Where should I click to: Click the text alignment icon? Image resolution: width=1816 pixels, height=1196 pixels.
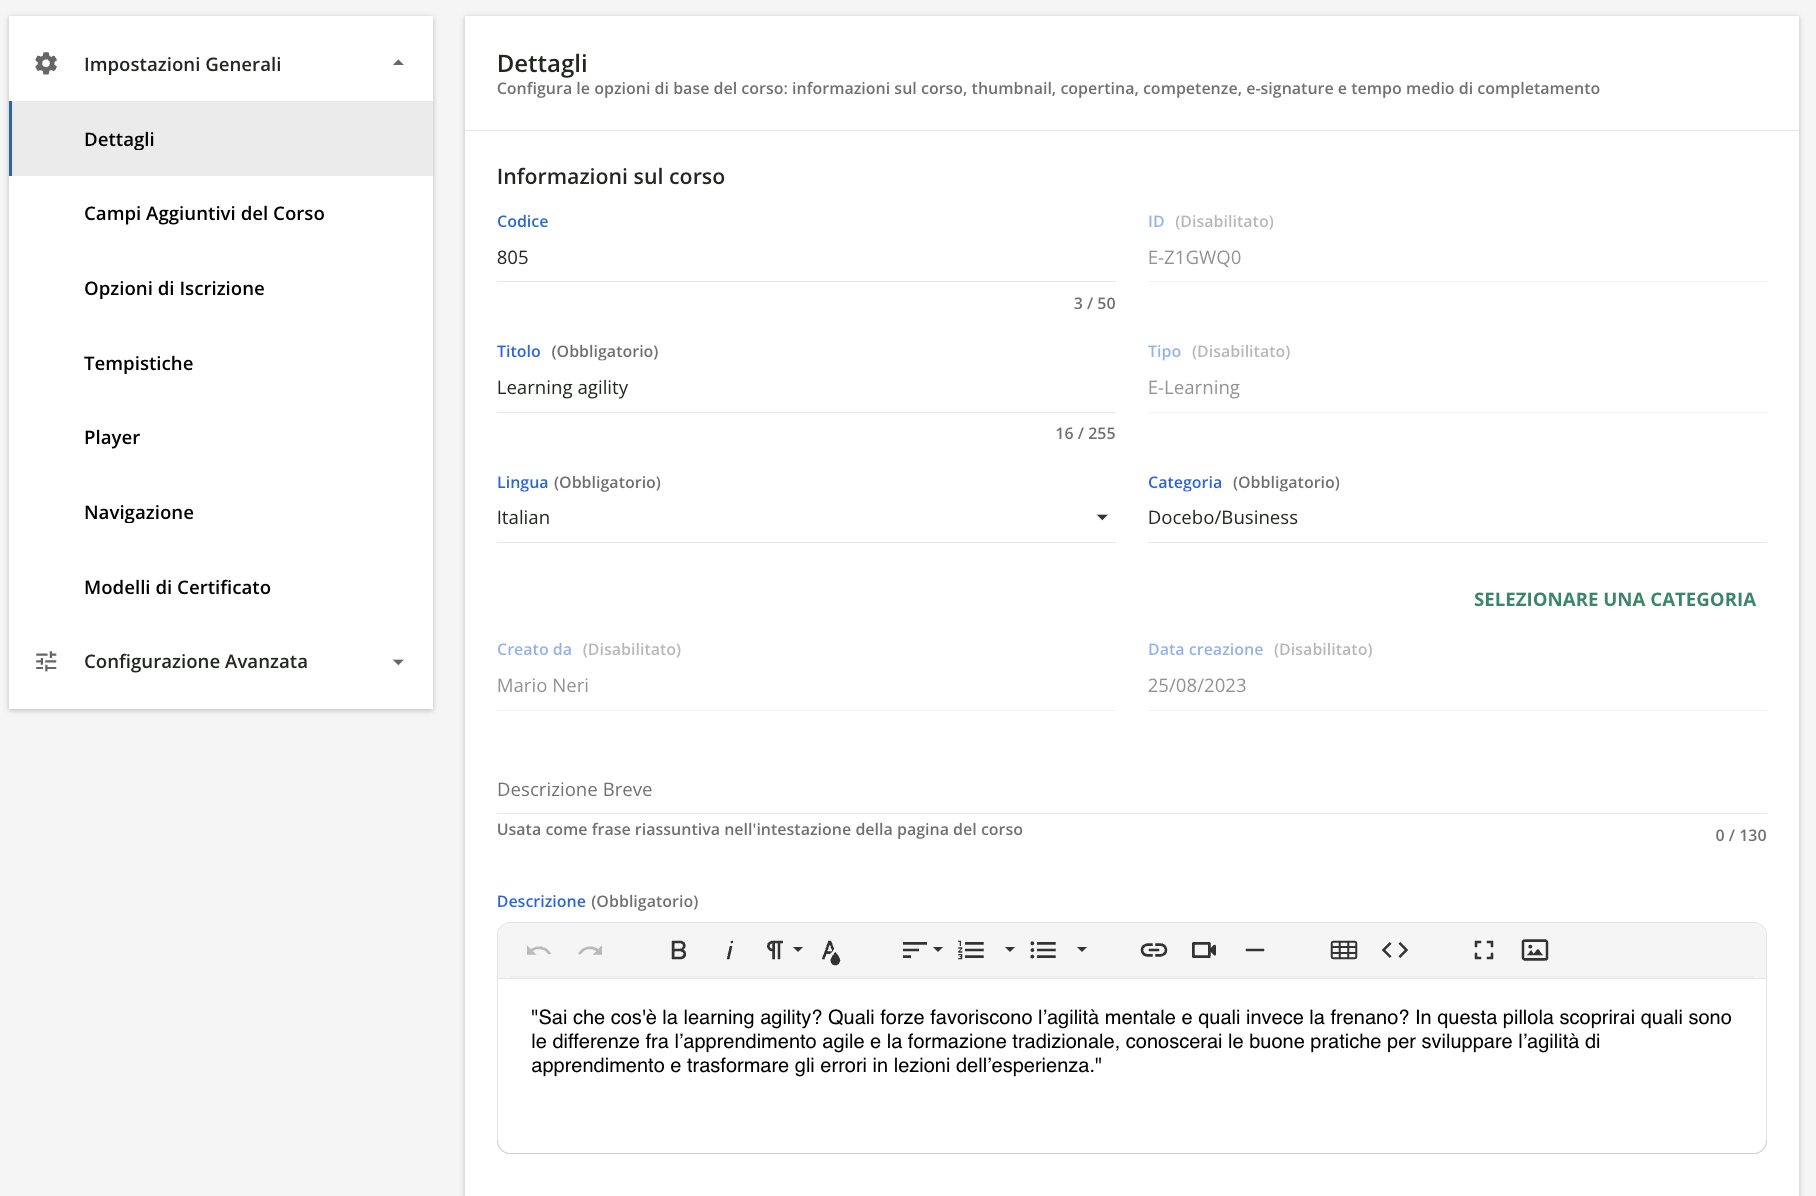coord(914,950)
